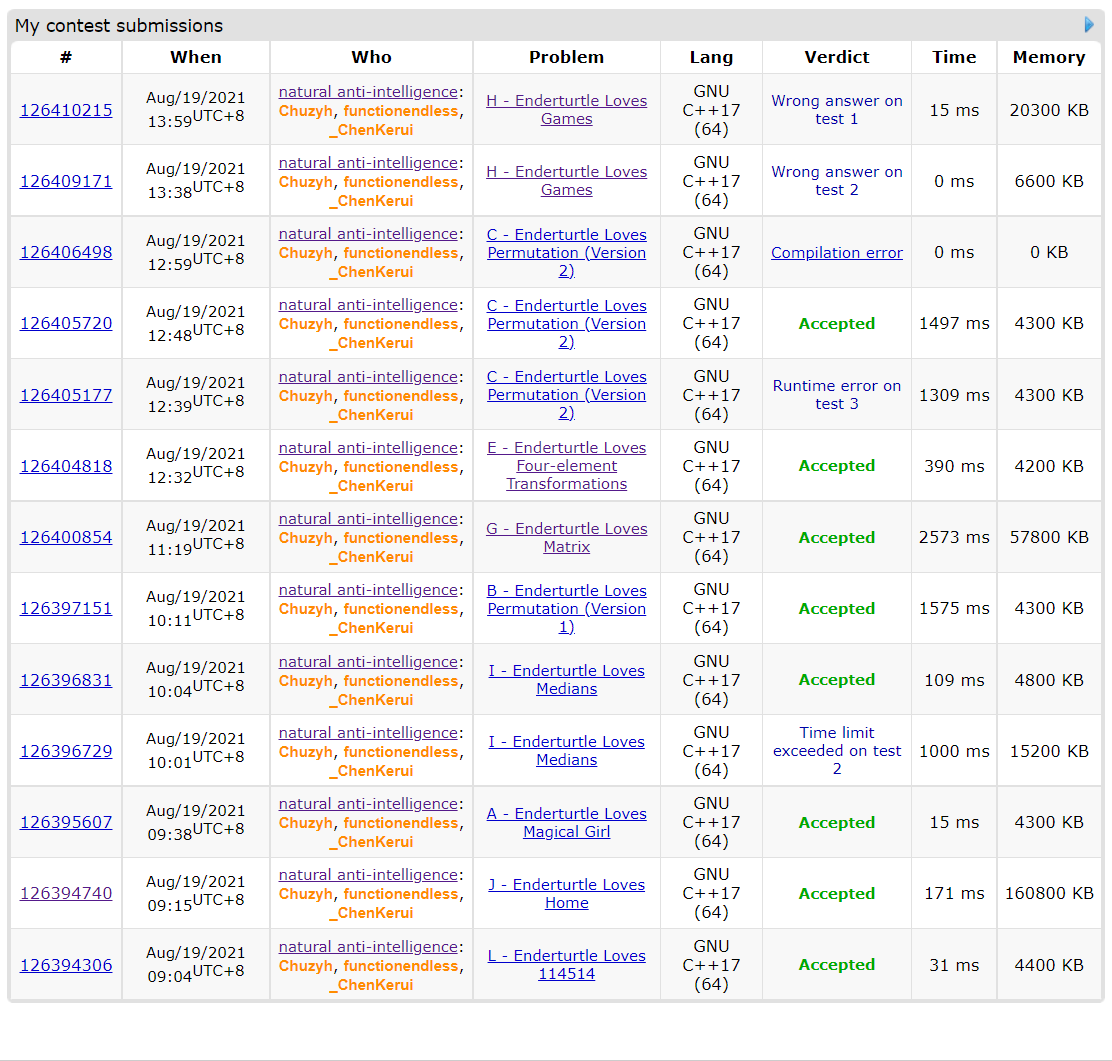Open functionendless profile in row 126405720
The image size is (1112, 1061).
(400, 324)
